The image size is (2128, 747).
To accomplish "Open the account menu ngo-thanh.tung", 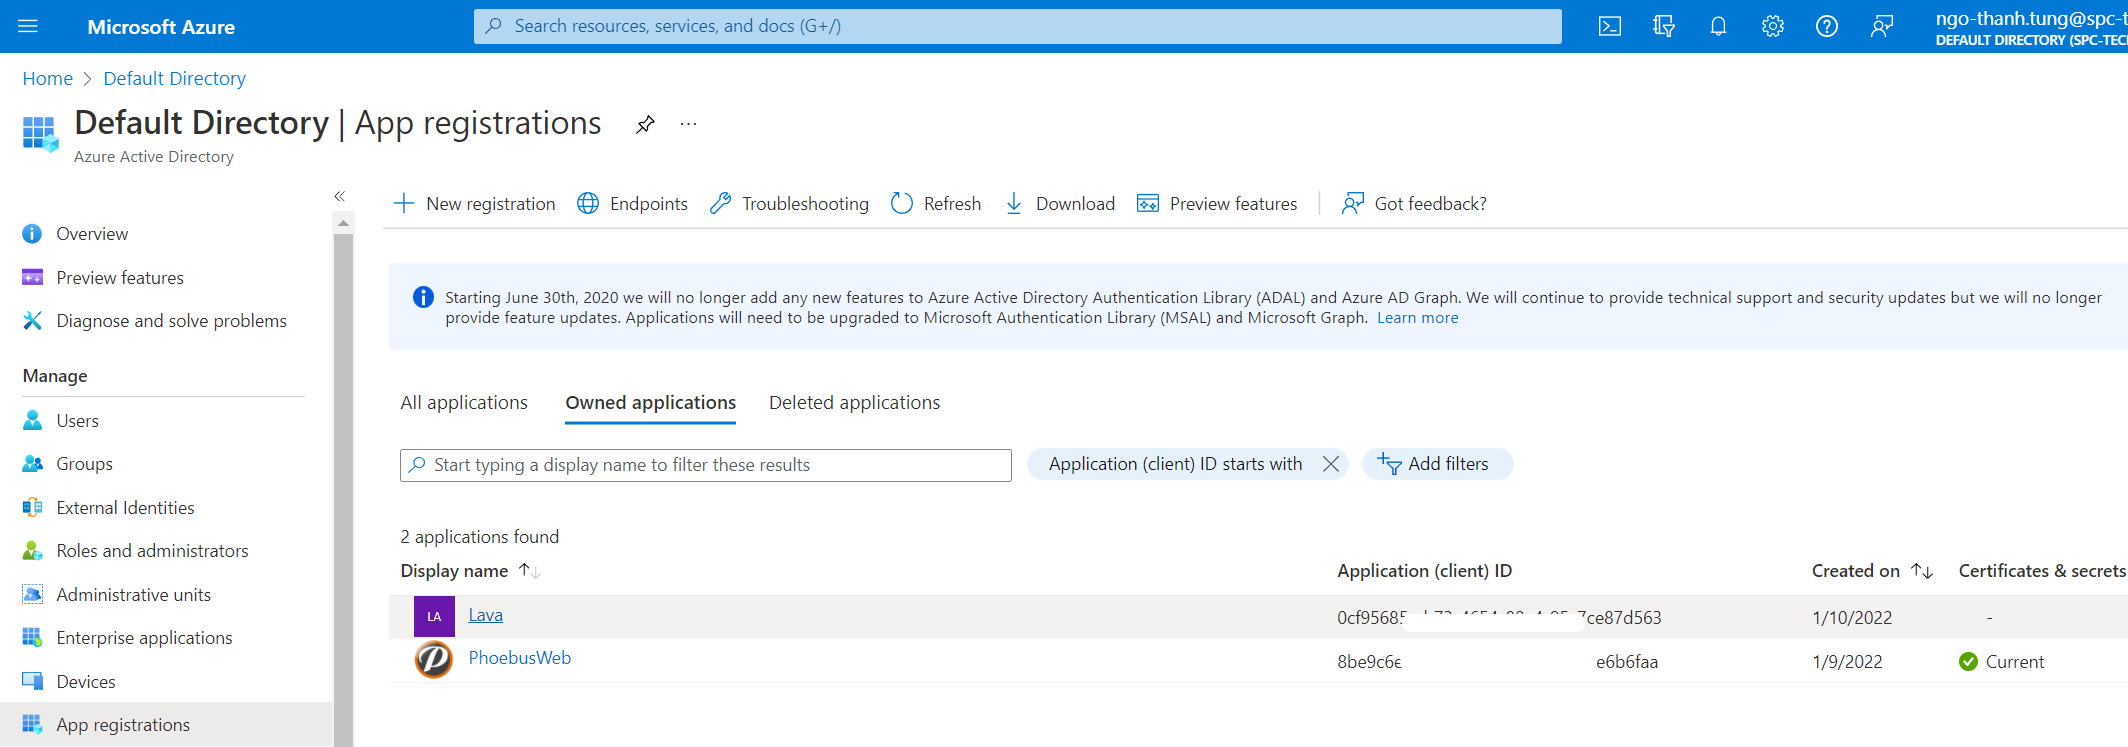I will (x=2030, y=27).
